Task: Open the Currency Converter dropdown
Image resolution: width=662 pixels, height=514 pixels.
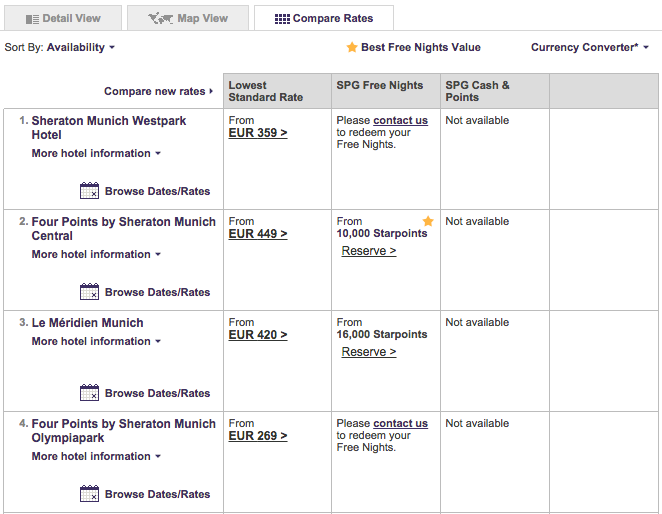Action: tap(589, 47)
